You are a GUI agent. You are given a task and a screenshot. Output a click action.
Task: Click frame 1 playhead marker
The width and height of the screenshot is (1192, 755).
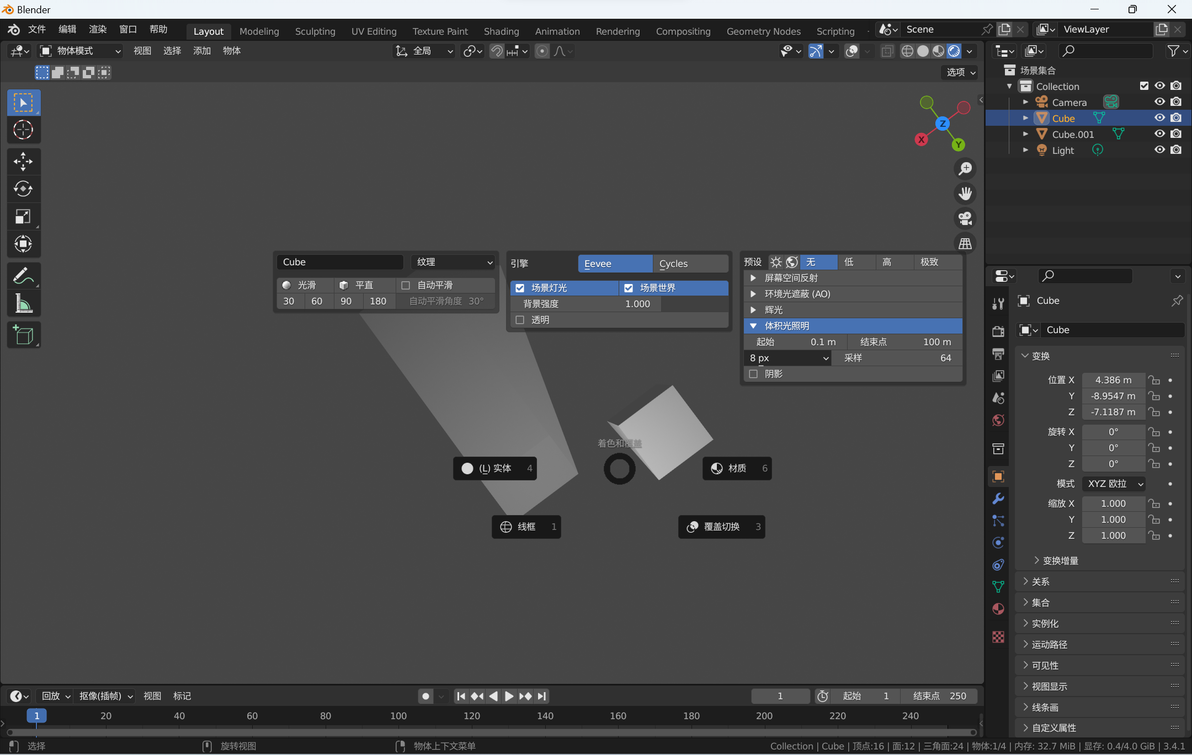[x=36, y=715]
